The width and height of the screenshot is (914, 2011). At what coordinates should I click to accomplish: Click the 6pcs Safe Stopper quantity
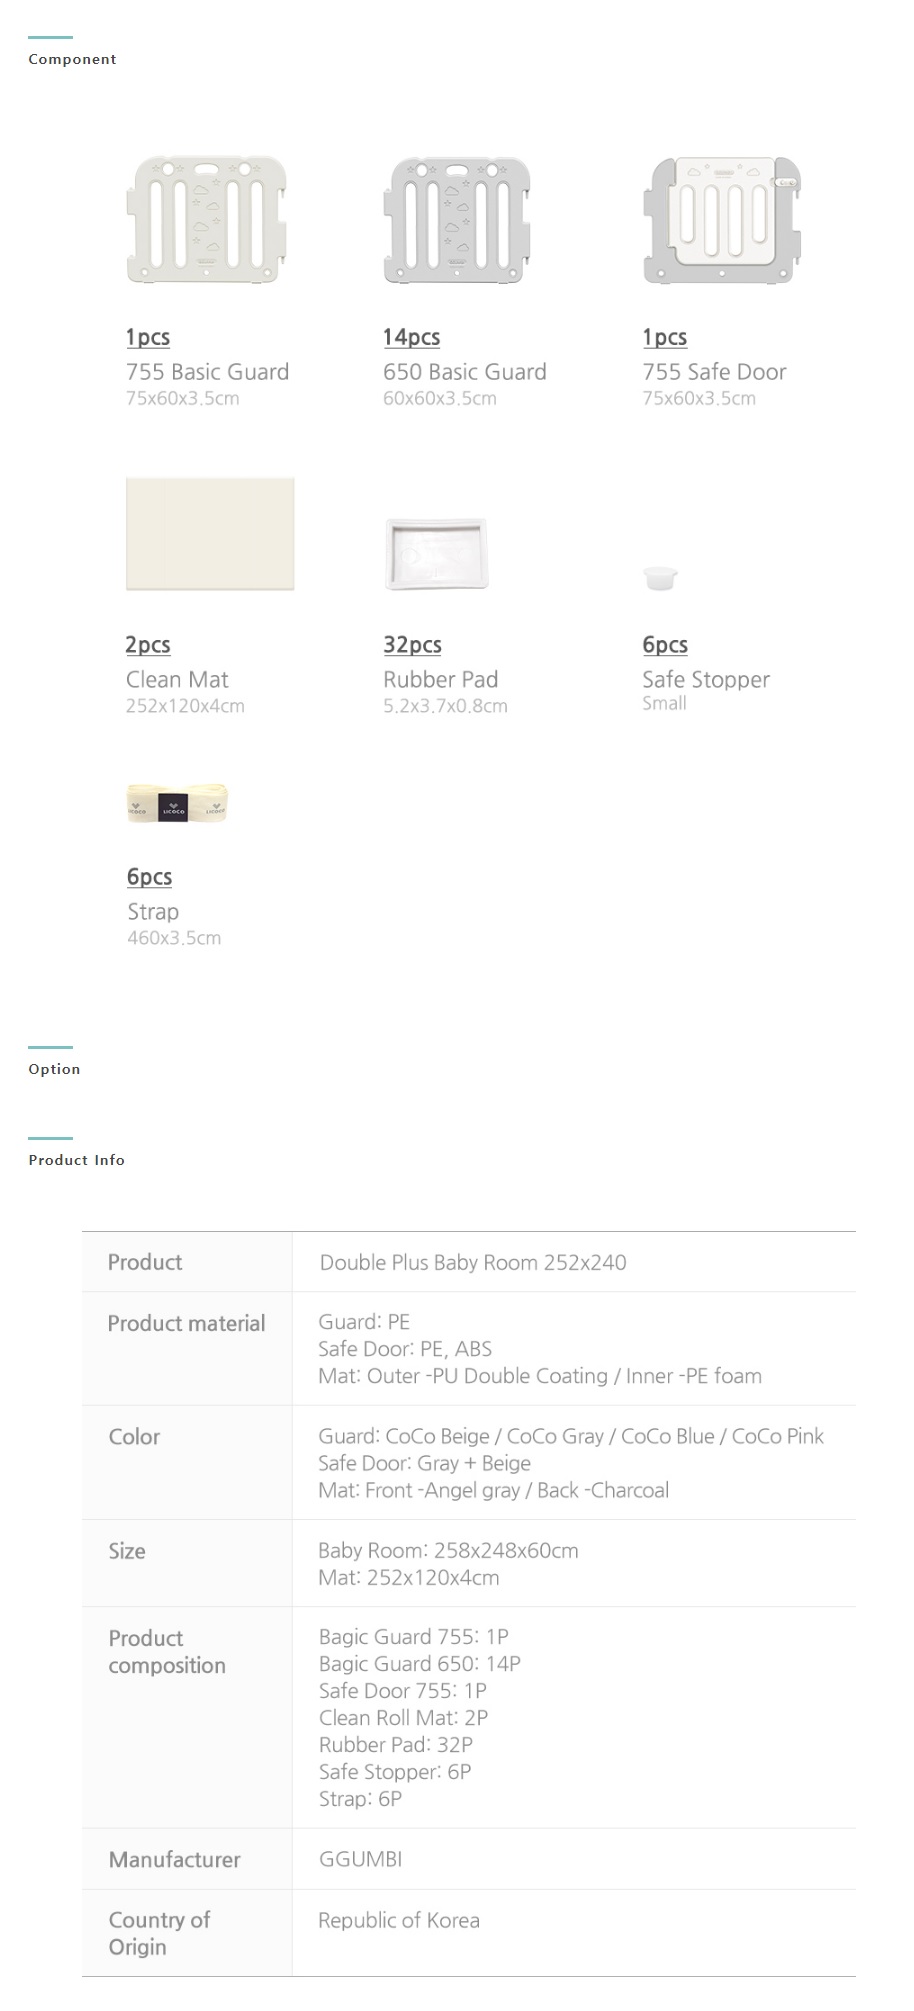[x=665, y=645]
